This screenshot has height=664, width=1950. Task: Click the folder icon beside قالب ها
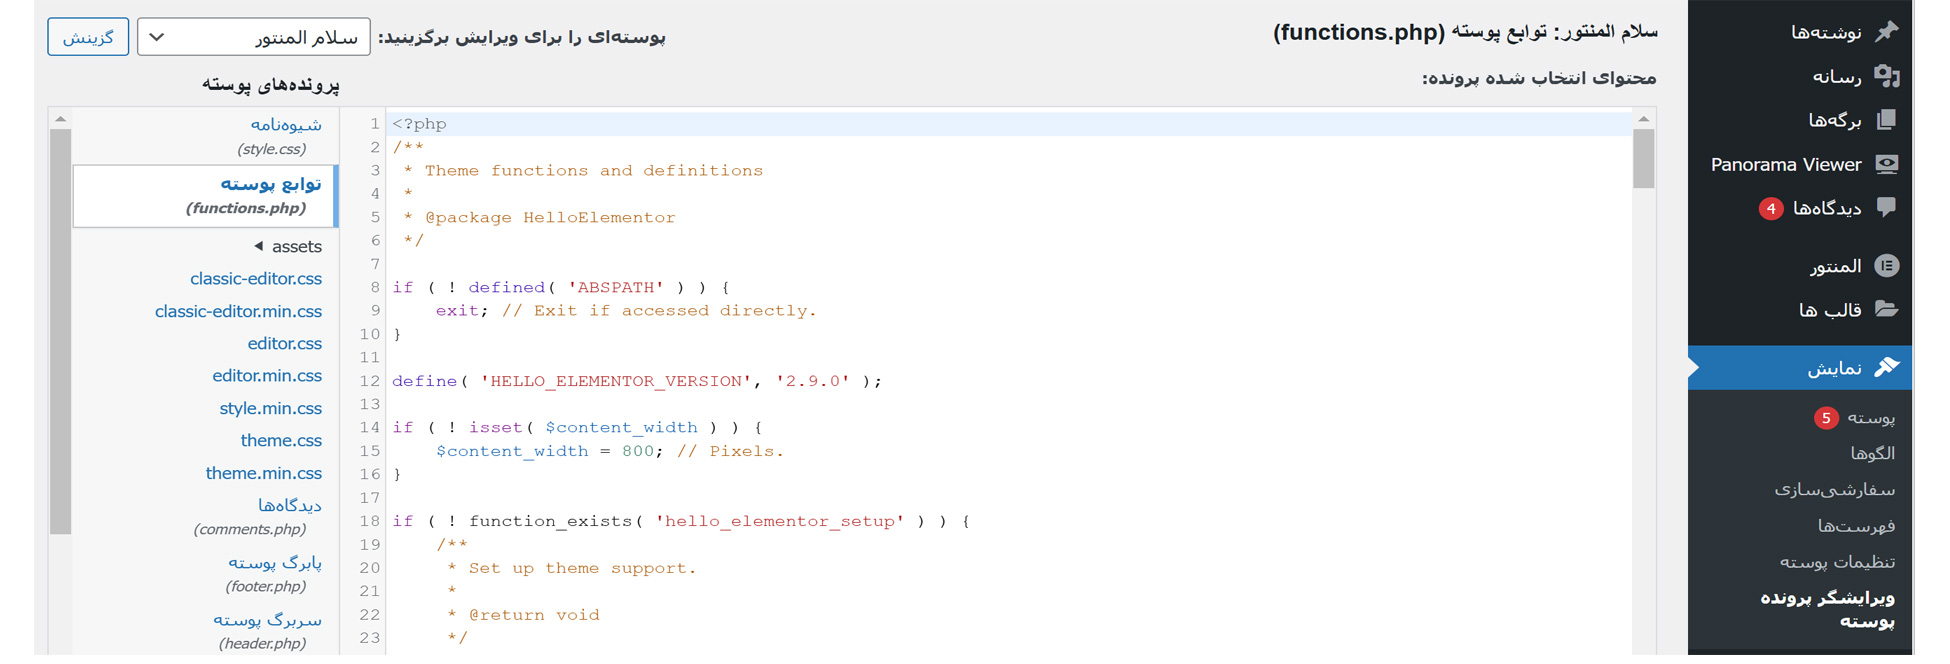tap(1886, 309)
